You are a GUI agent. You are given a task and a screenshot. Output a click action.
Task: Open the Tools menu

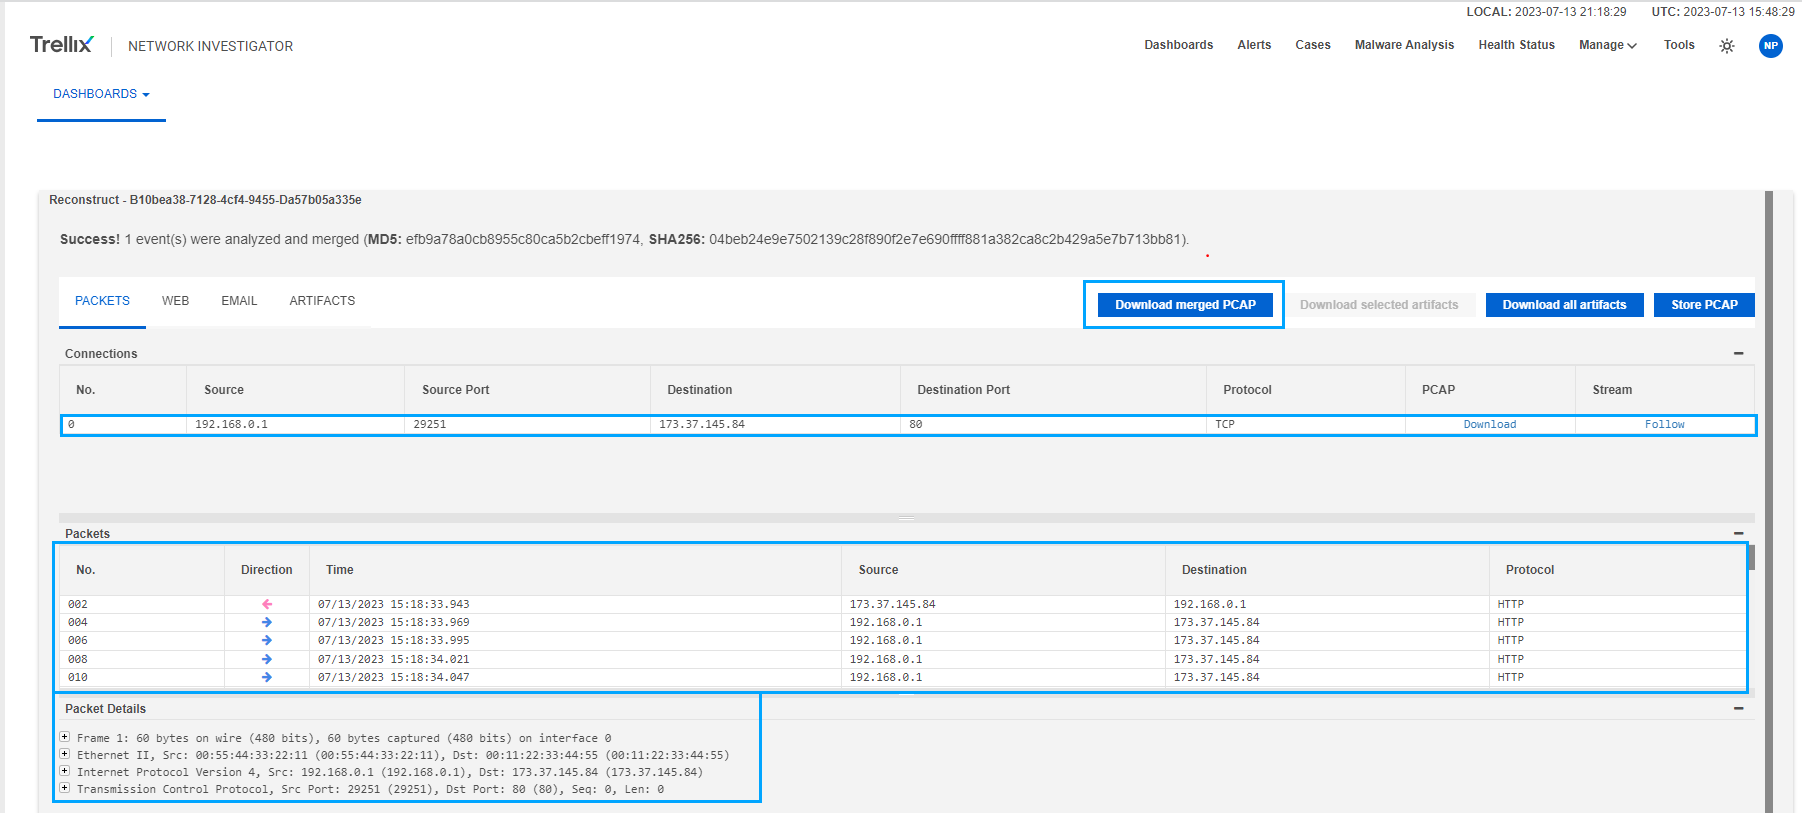1679,45
